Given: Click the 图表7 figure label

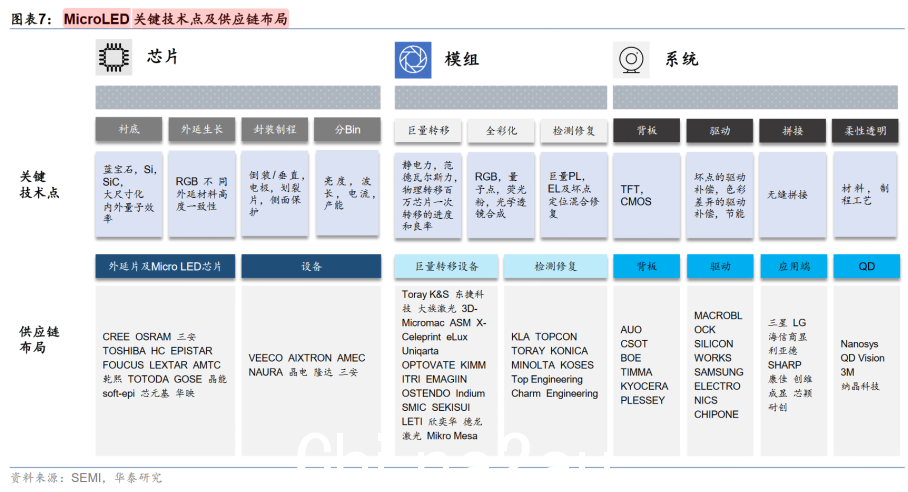Looking at the screenshot, I should tap(31, 19).
